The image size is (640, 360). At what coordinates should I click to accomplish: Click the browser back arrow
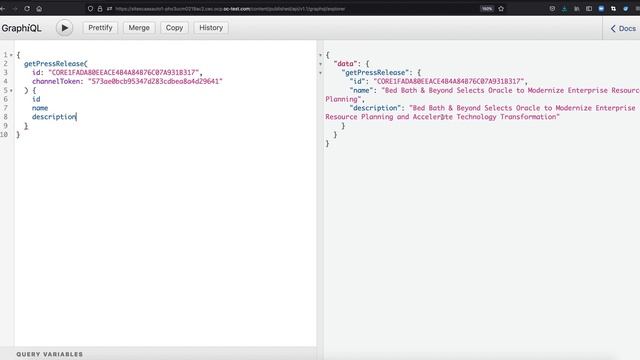pyautogui.click(x=2, y=9)
